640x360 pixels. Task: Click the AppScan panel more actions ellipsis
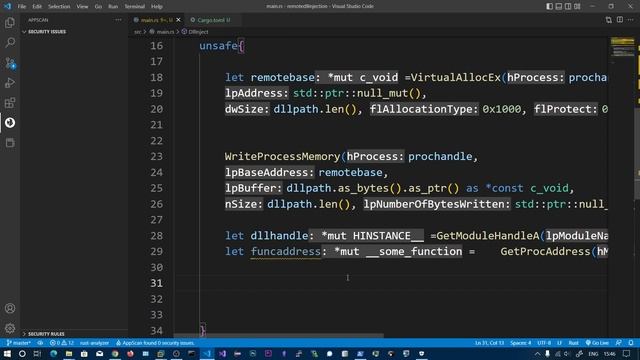click(118, 20)
